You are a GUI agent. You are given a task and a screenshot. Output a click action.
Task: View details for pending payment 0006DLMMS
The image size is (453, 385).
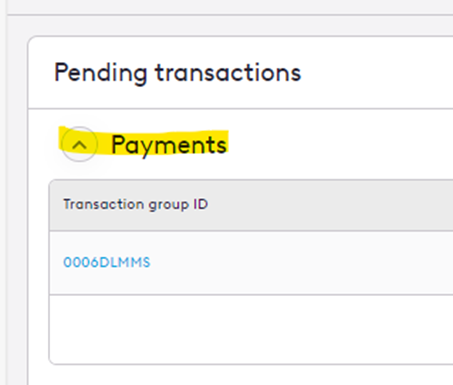(107, 263)
